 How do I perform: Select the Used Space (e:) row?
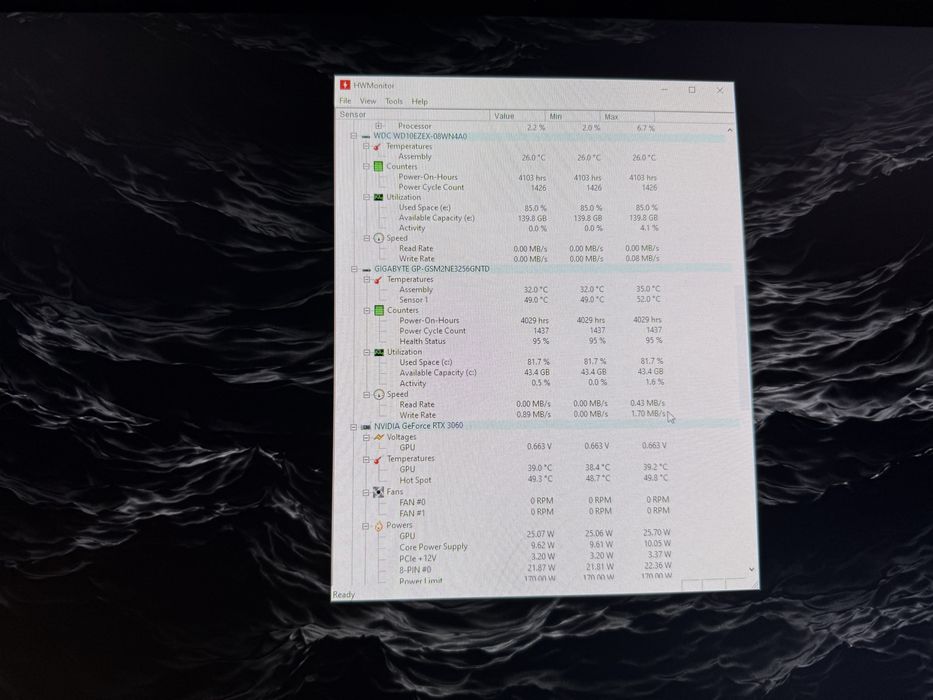point(529,208)
